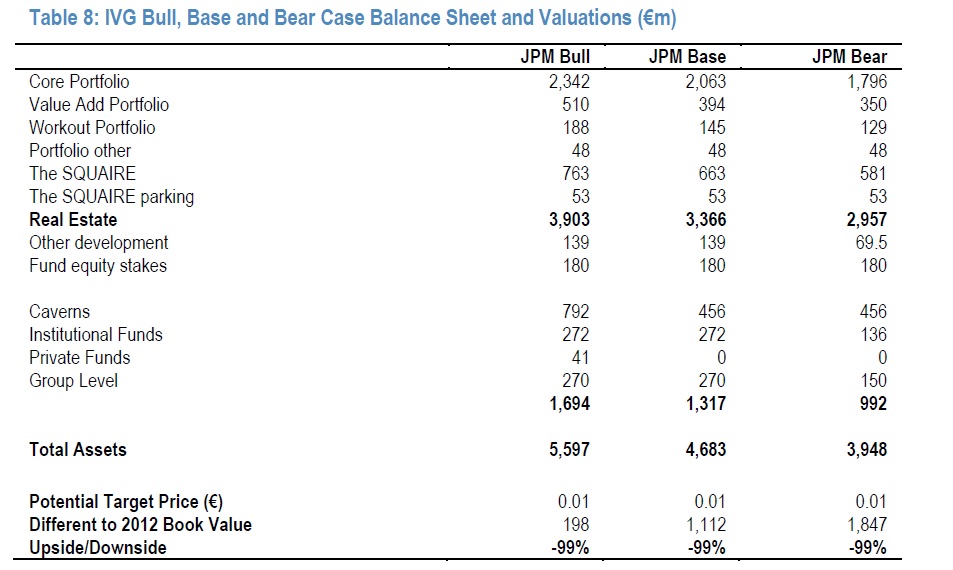
Task: Select the Caverns row label
Action: [59, 312]
